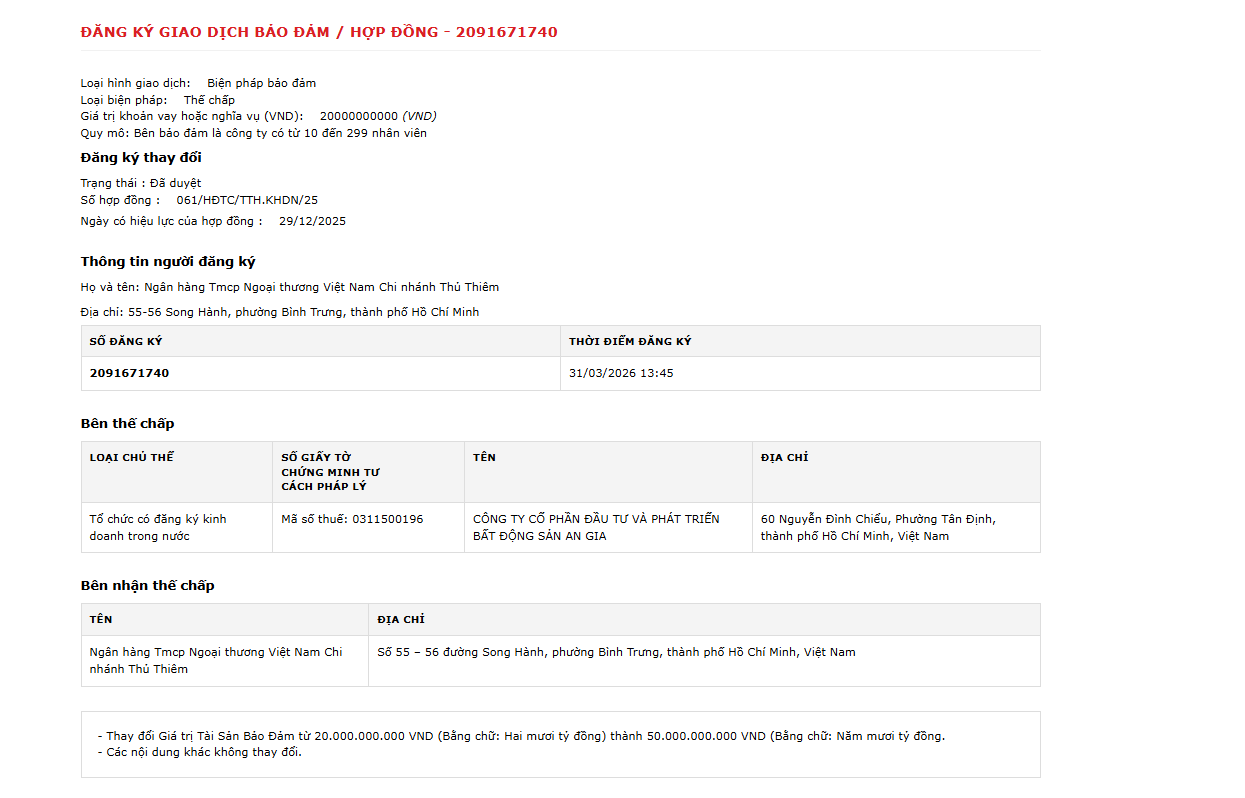Click the red page title ending 2091671740
The image size is (1245, 798).
[x=319, y=32]
